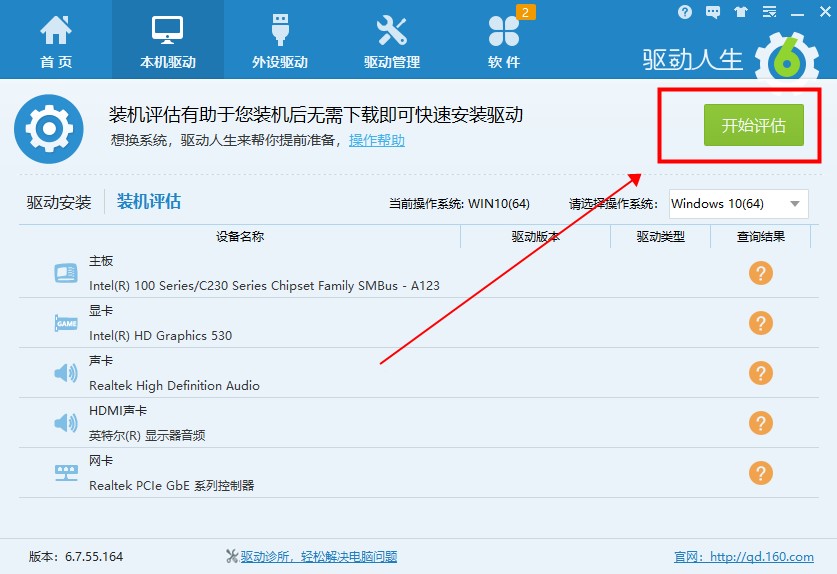Click the 开始评估 green button

[753, 125]
